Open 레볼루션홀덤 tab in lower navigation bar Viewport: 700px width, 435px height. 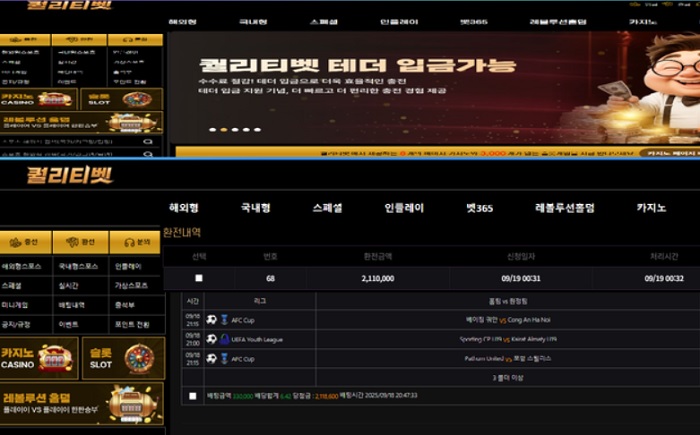pos(565,208)
